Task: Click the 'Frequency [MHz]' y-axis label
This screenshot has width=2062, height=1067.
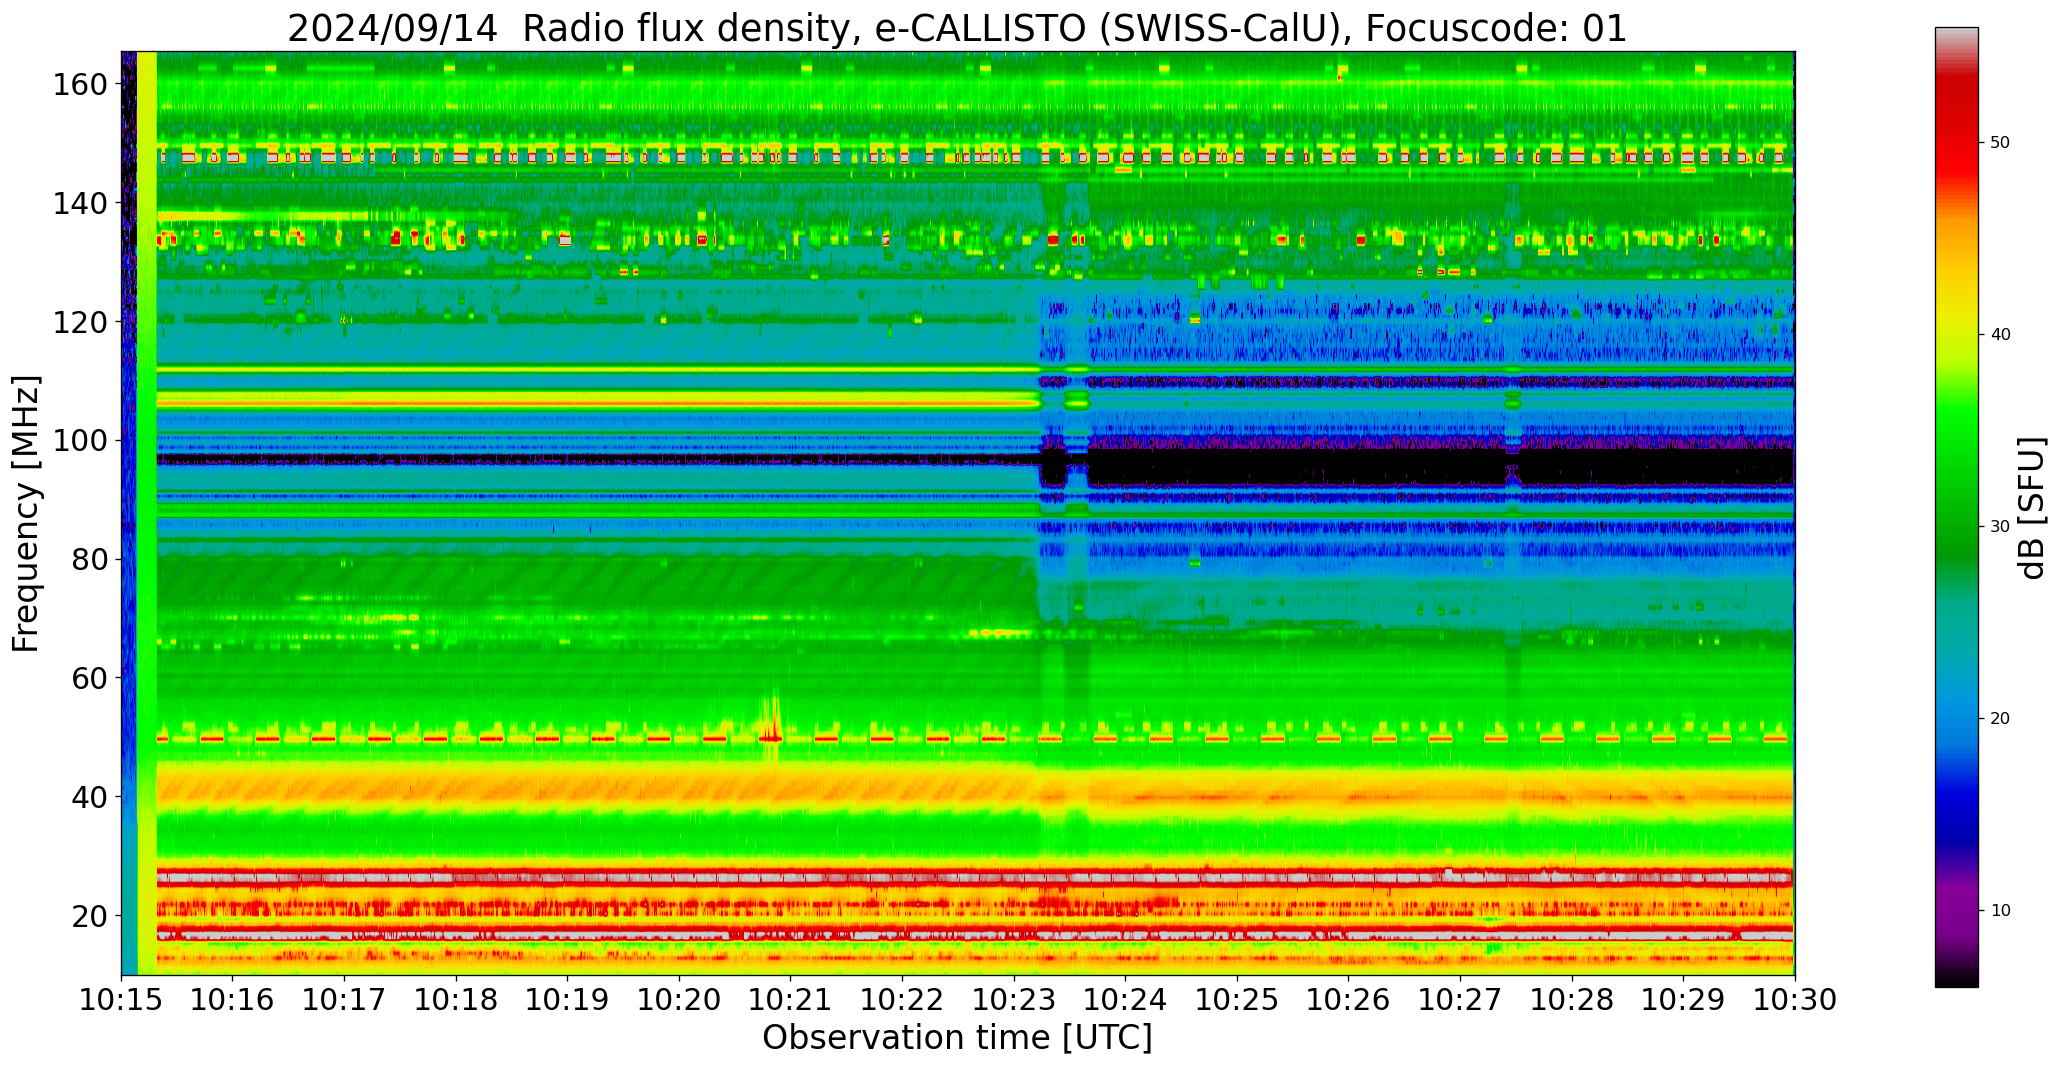Action: click(27, 513)
